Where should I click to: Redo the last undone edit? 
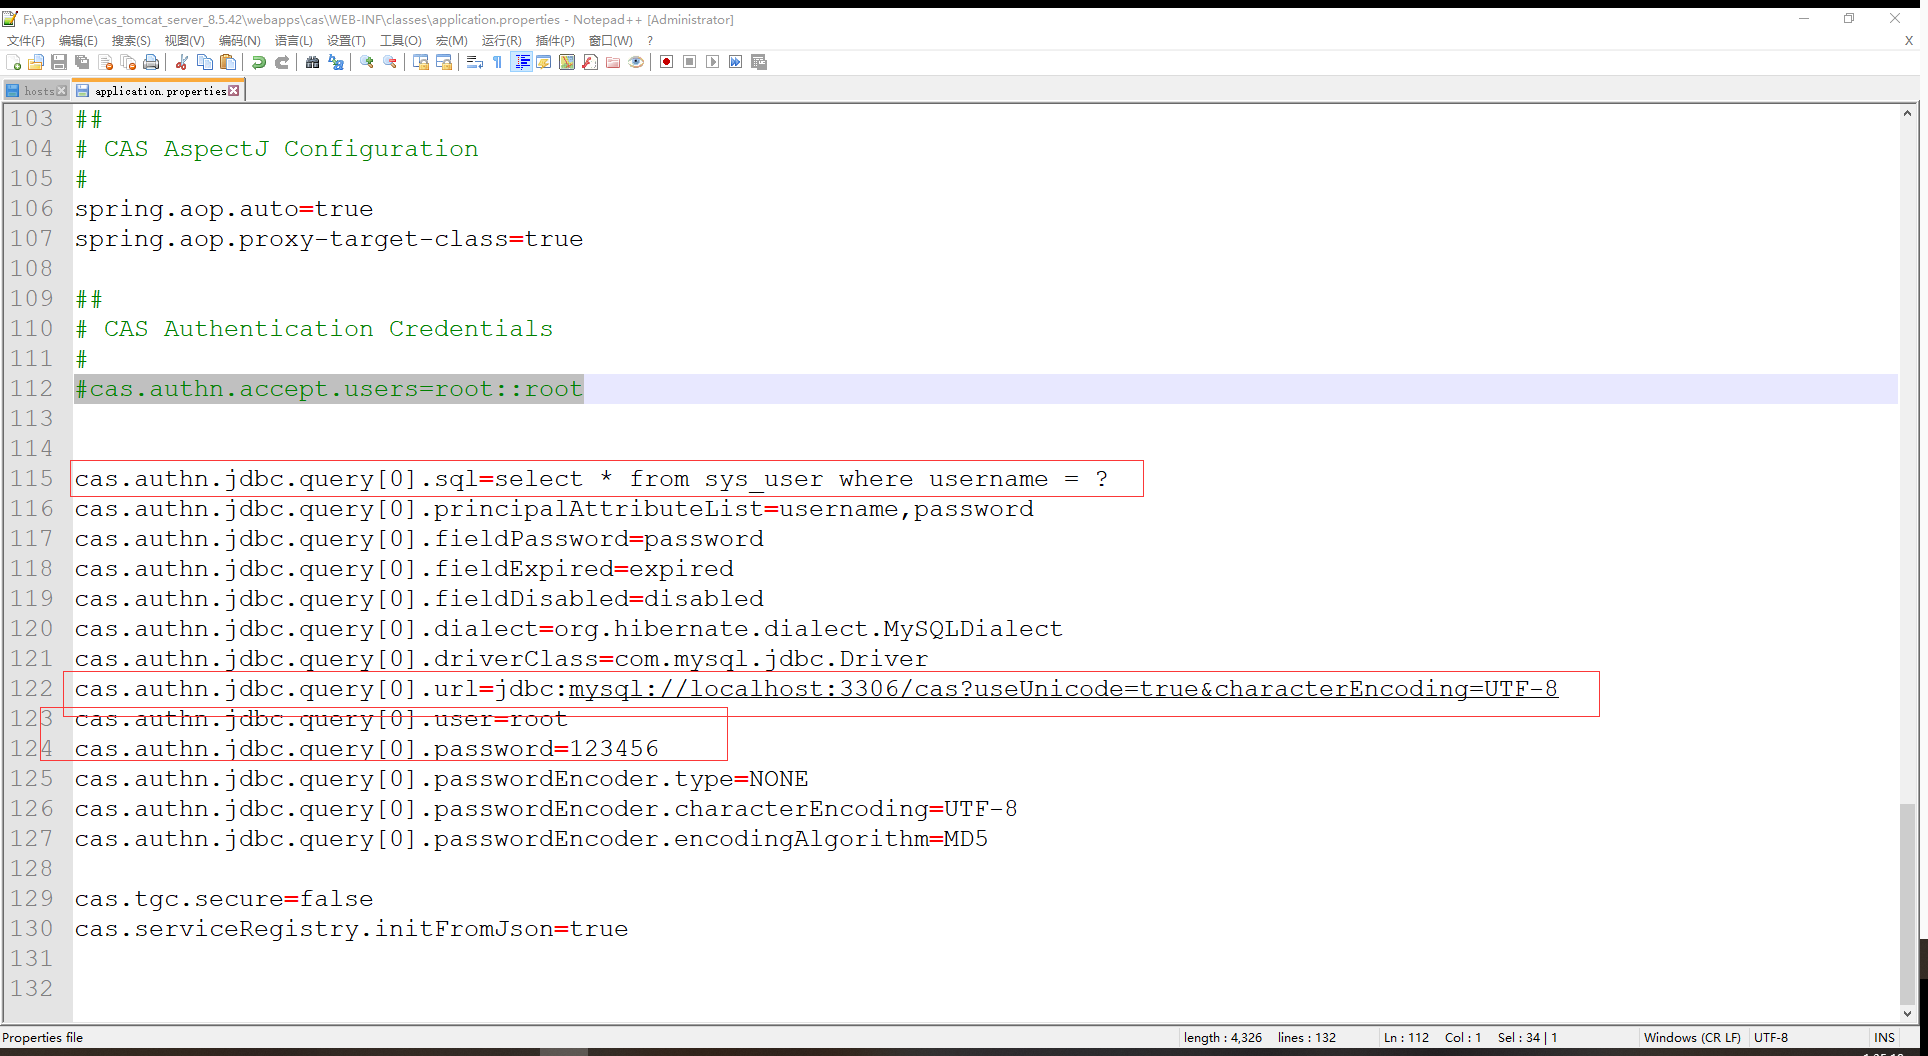point(282,62)
